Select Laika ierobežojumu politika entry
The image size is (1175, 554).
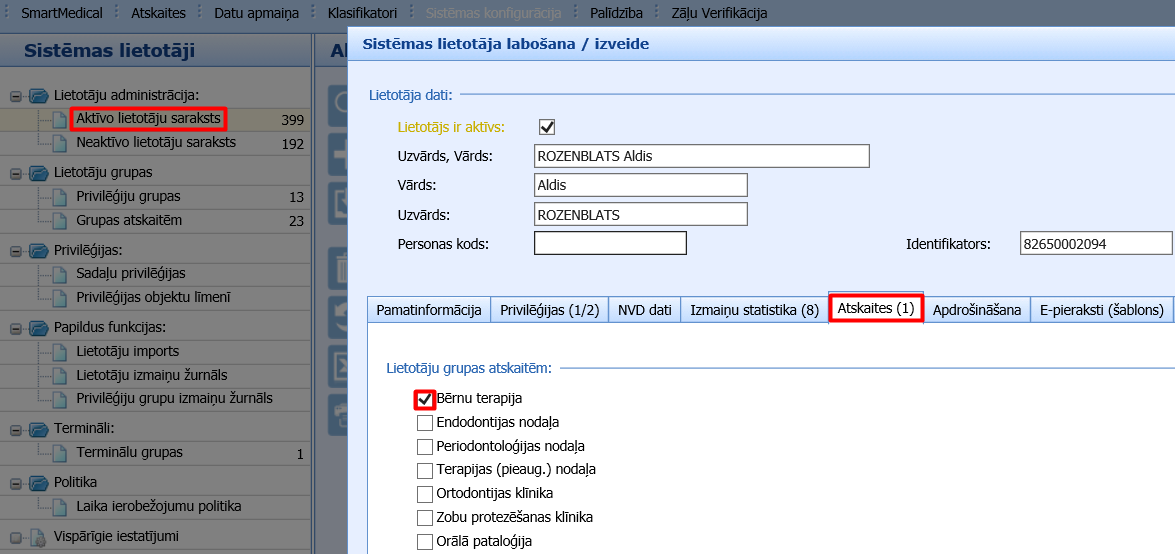pos(158,506)
